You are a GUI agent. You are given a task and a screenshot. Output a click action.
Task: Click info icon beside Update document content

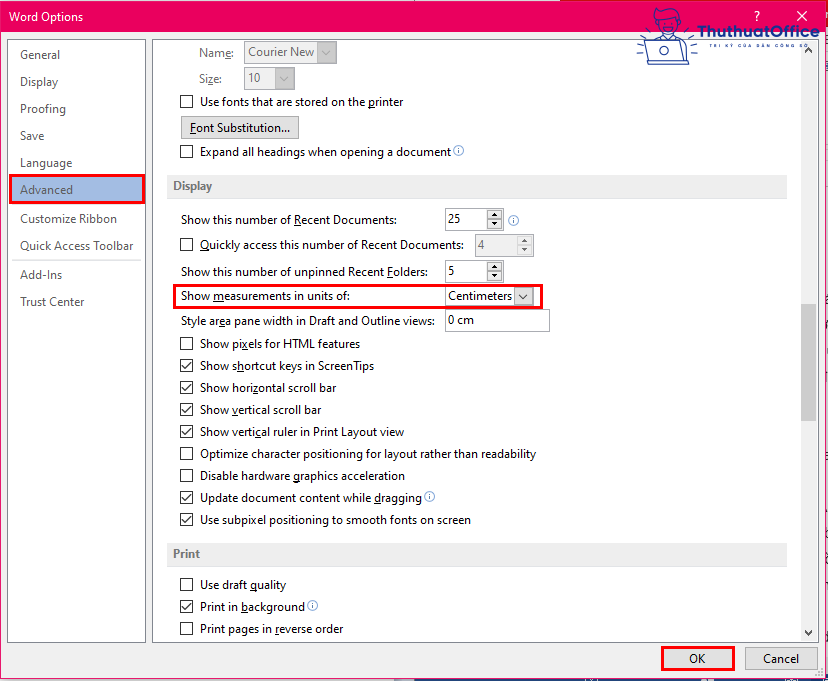(430, 497)
